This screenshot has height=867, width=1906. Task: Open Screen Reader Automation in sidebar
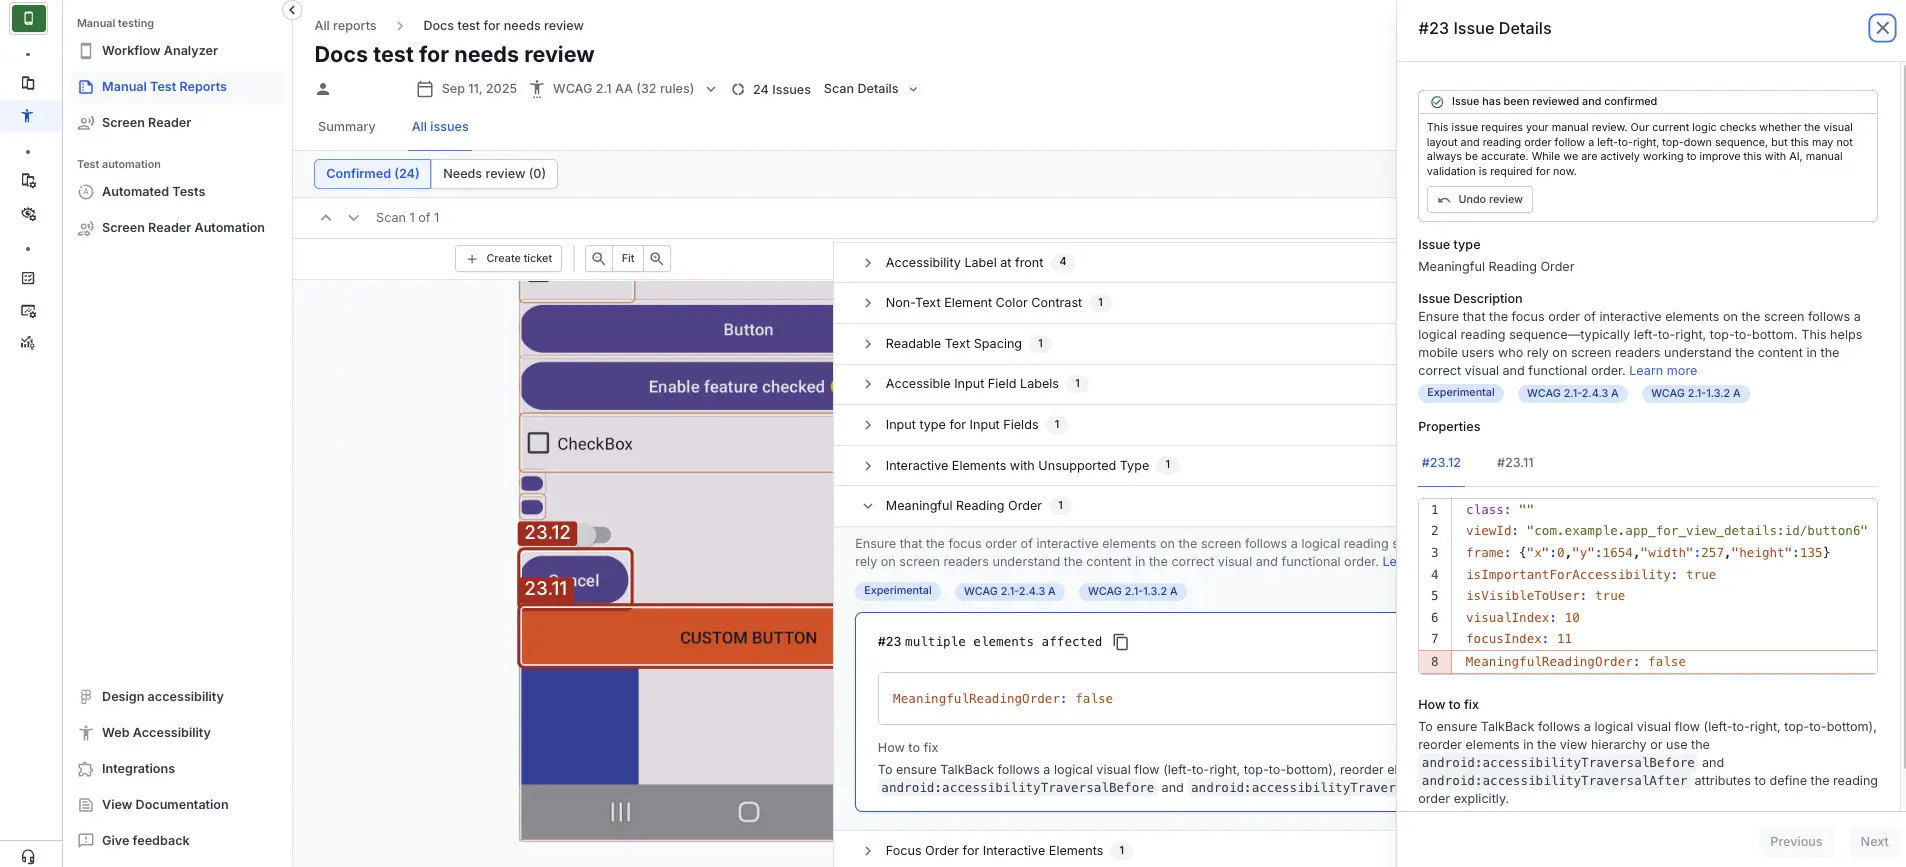pyautogui.click(x=183, y=228)
